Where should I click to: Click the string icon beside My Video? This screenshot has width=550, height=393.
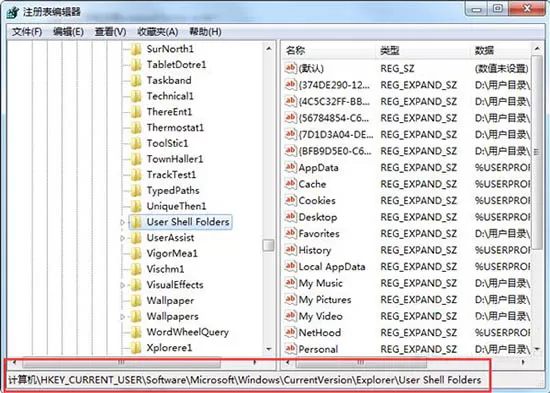click(x=290, y=315)
